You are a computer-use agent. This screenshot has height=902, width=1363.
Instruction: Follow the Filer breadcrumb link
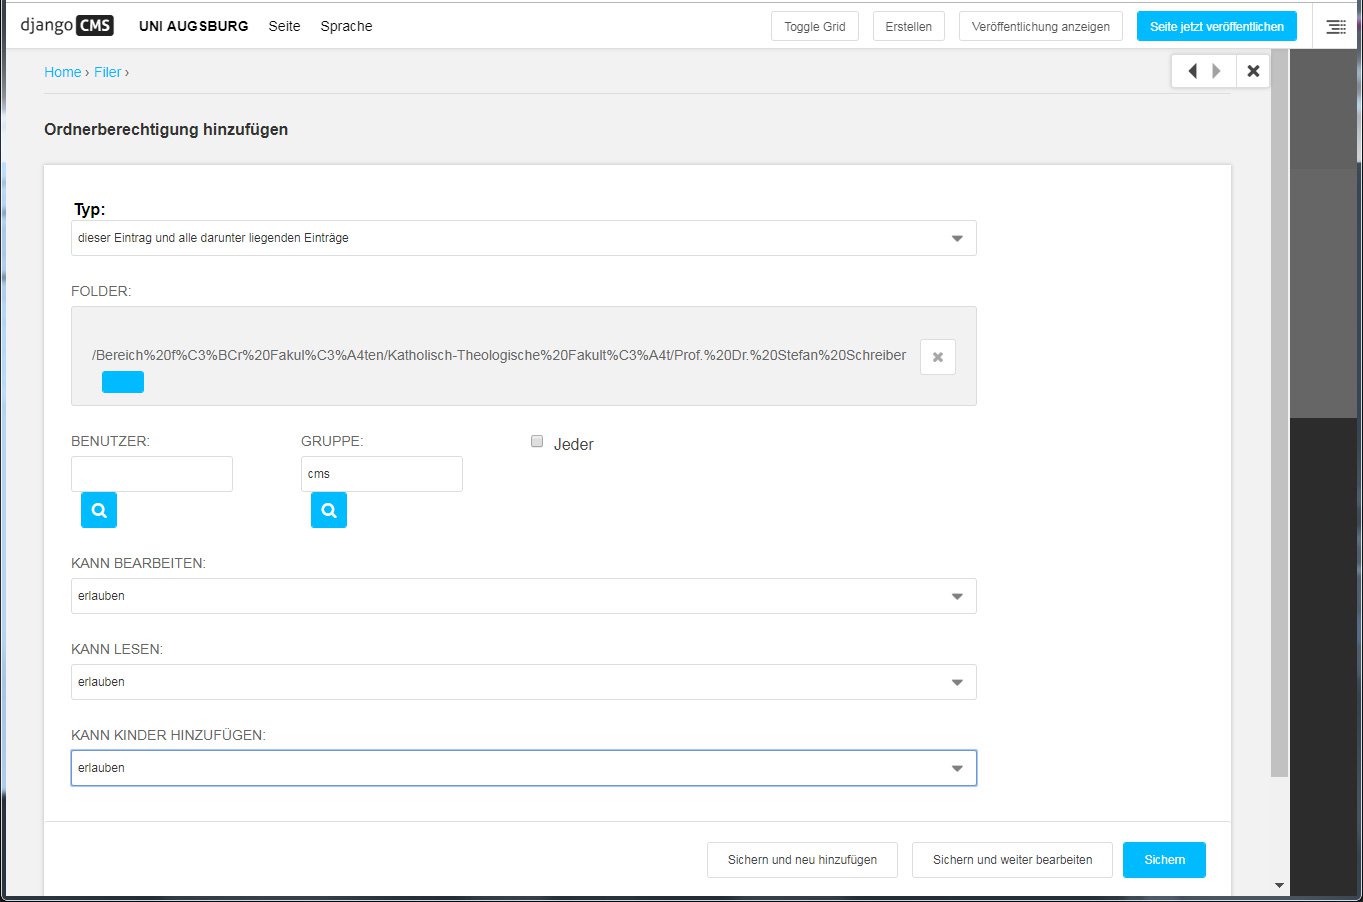pyautogui.click(x=108, y=72)
